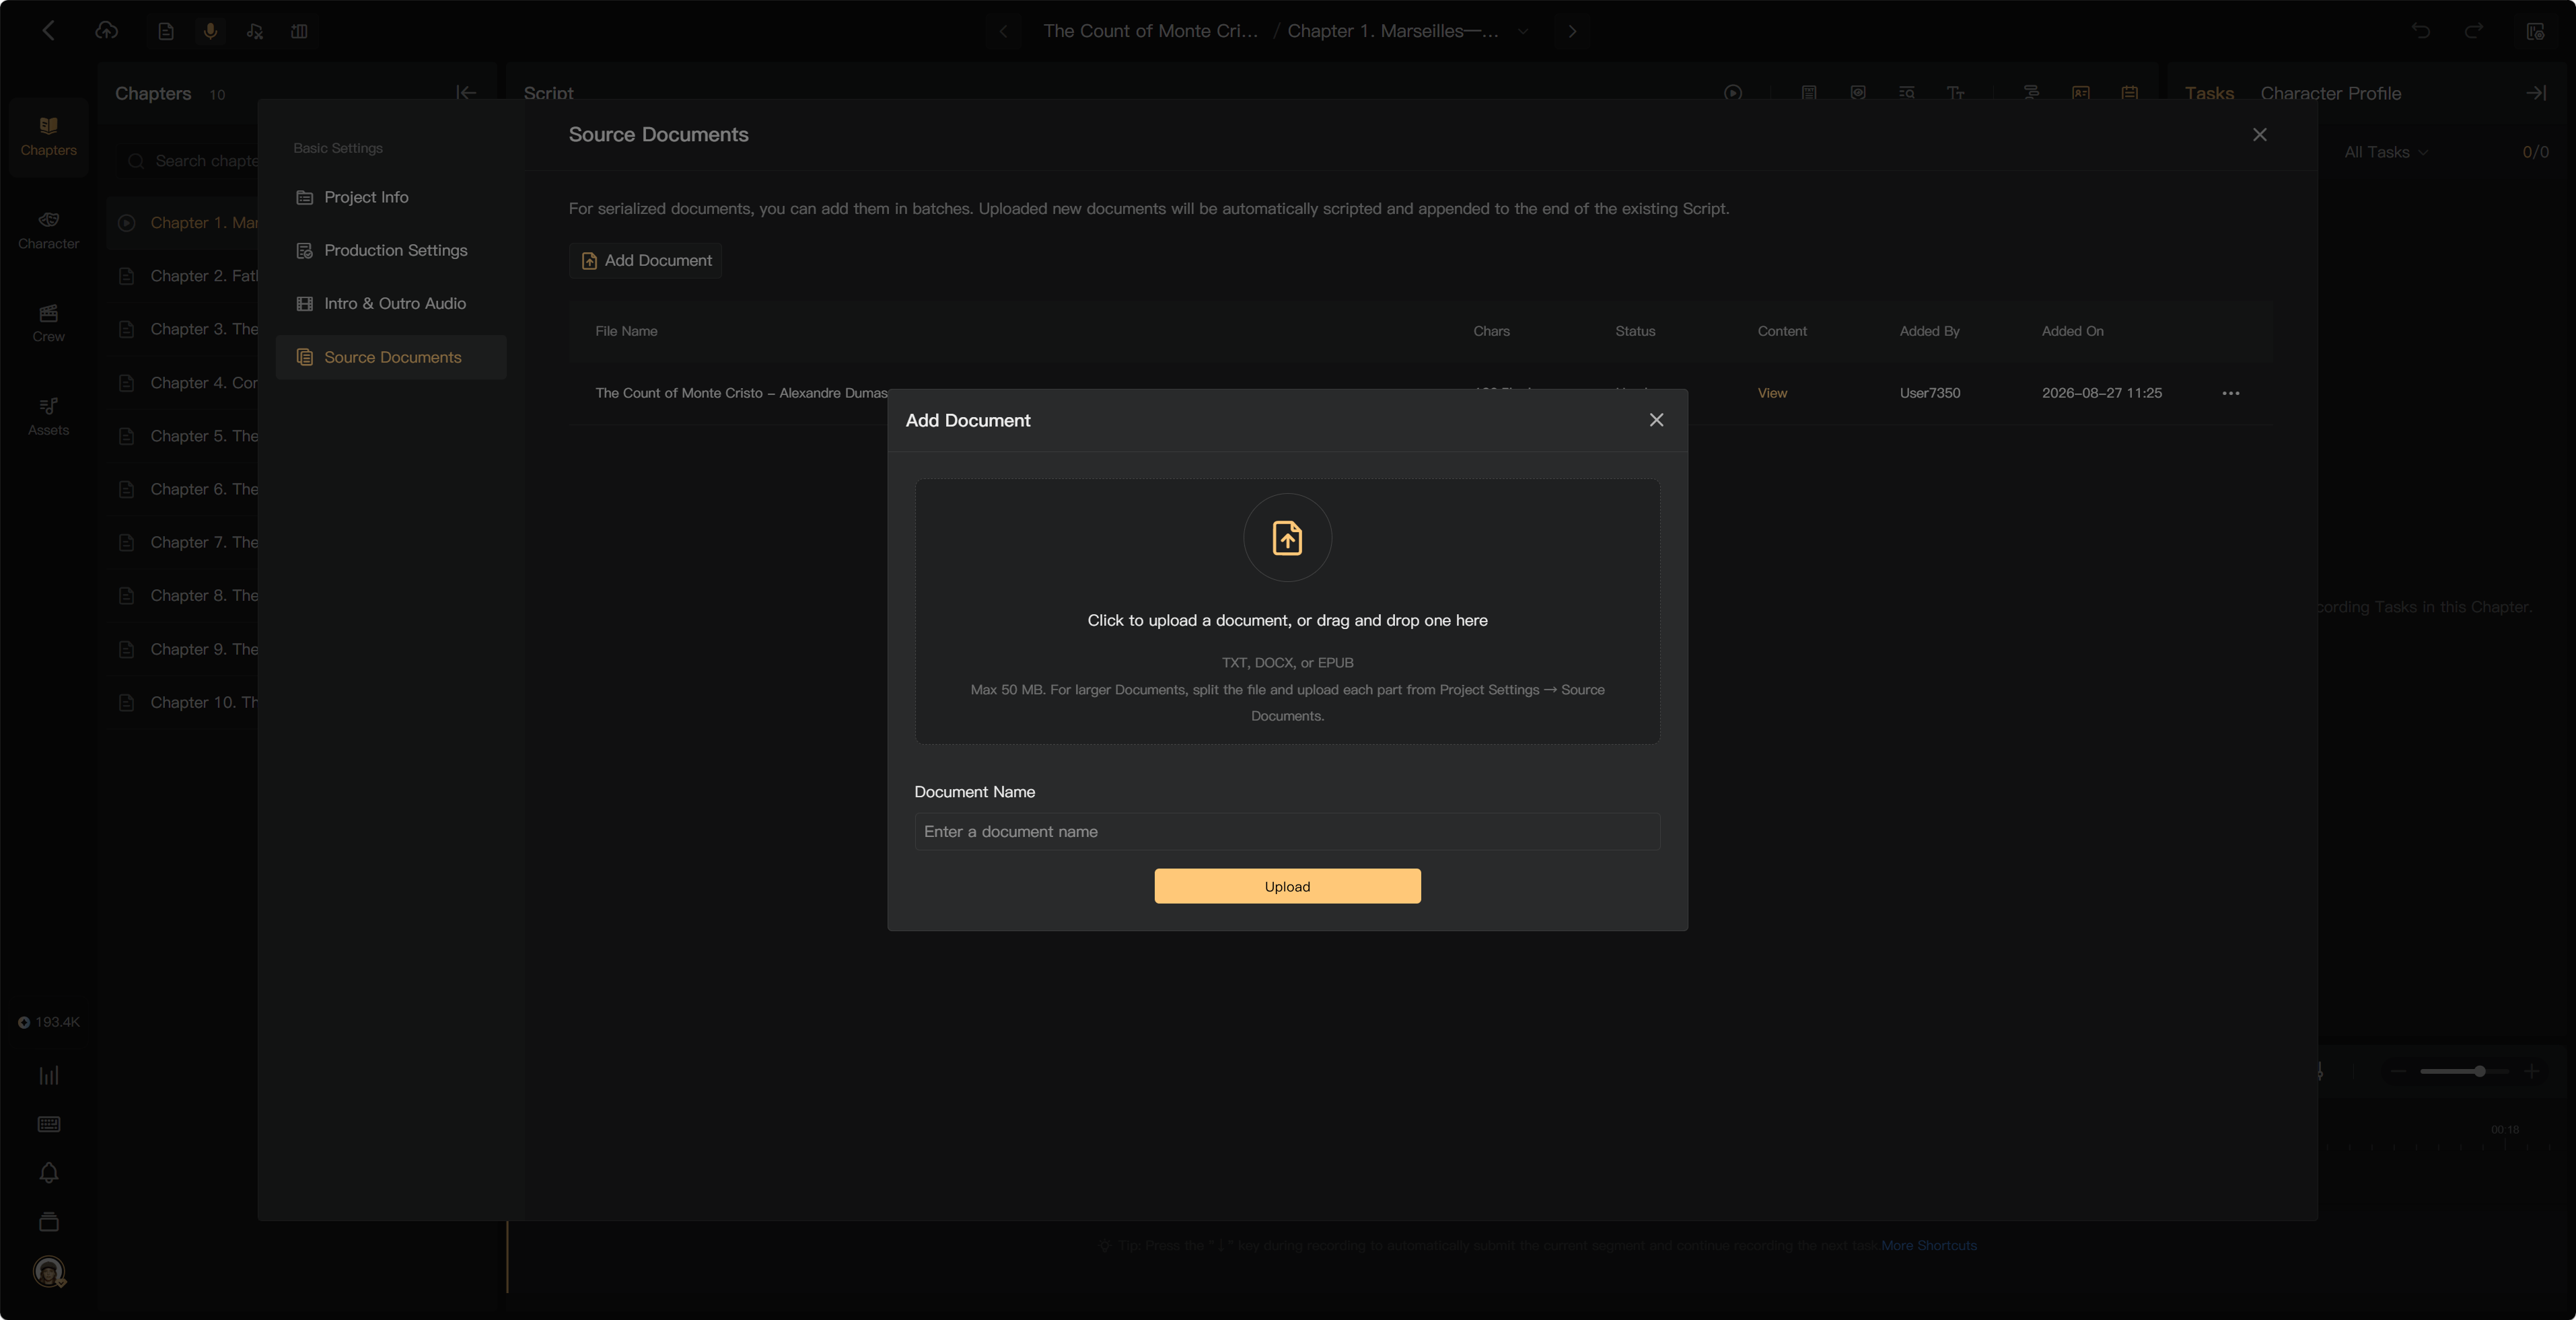Click the Add Document button in Source Documents
Image resolution: width=2576 pixels, height=1320 pixels.
646,260
